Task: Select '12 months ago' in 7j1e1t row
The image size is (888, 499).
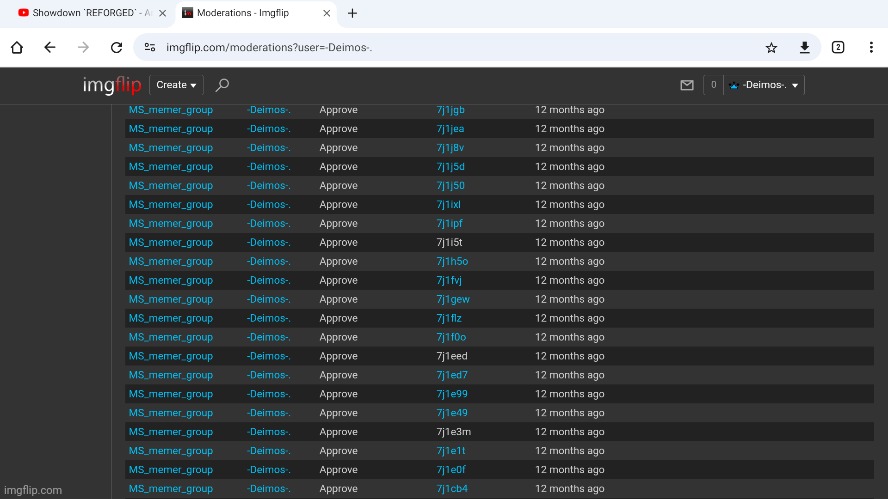Action: (x=570, y=451)
